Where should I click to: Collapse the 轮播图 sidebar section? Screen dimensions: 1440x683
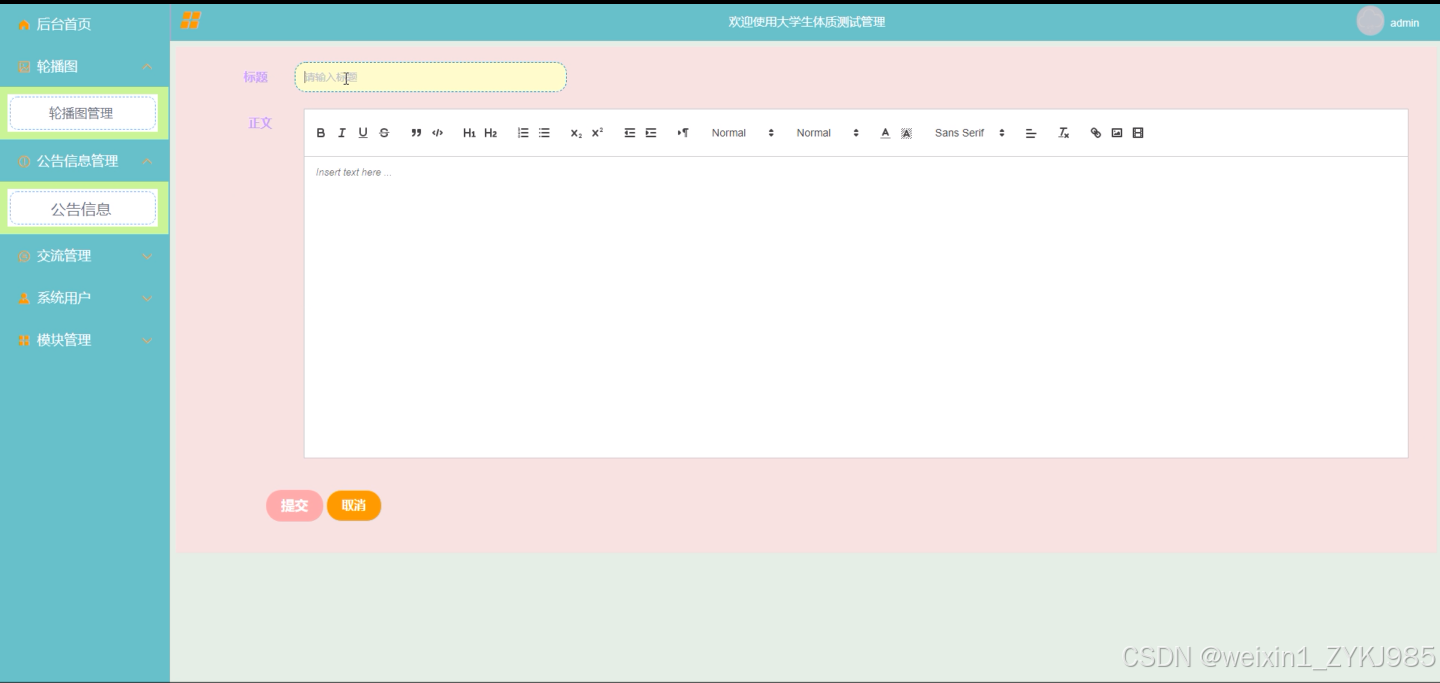(x=84, y=66)
